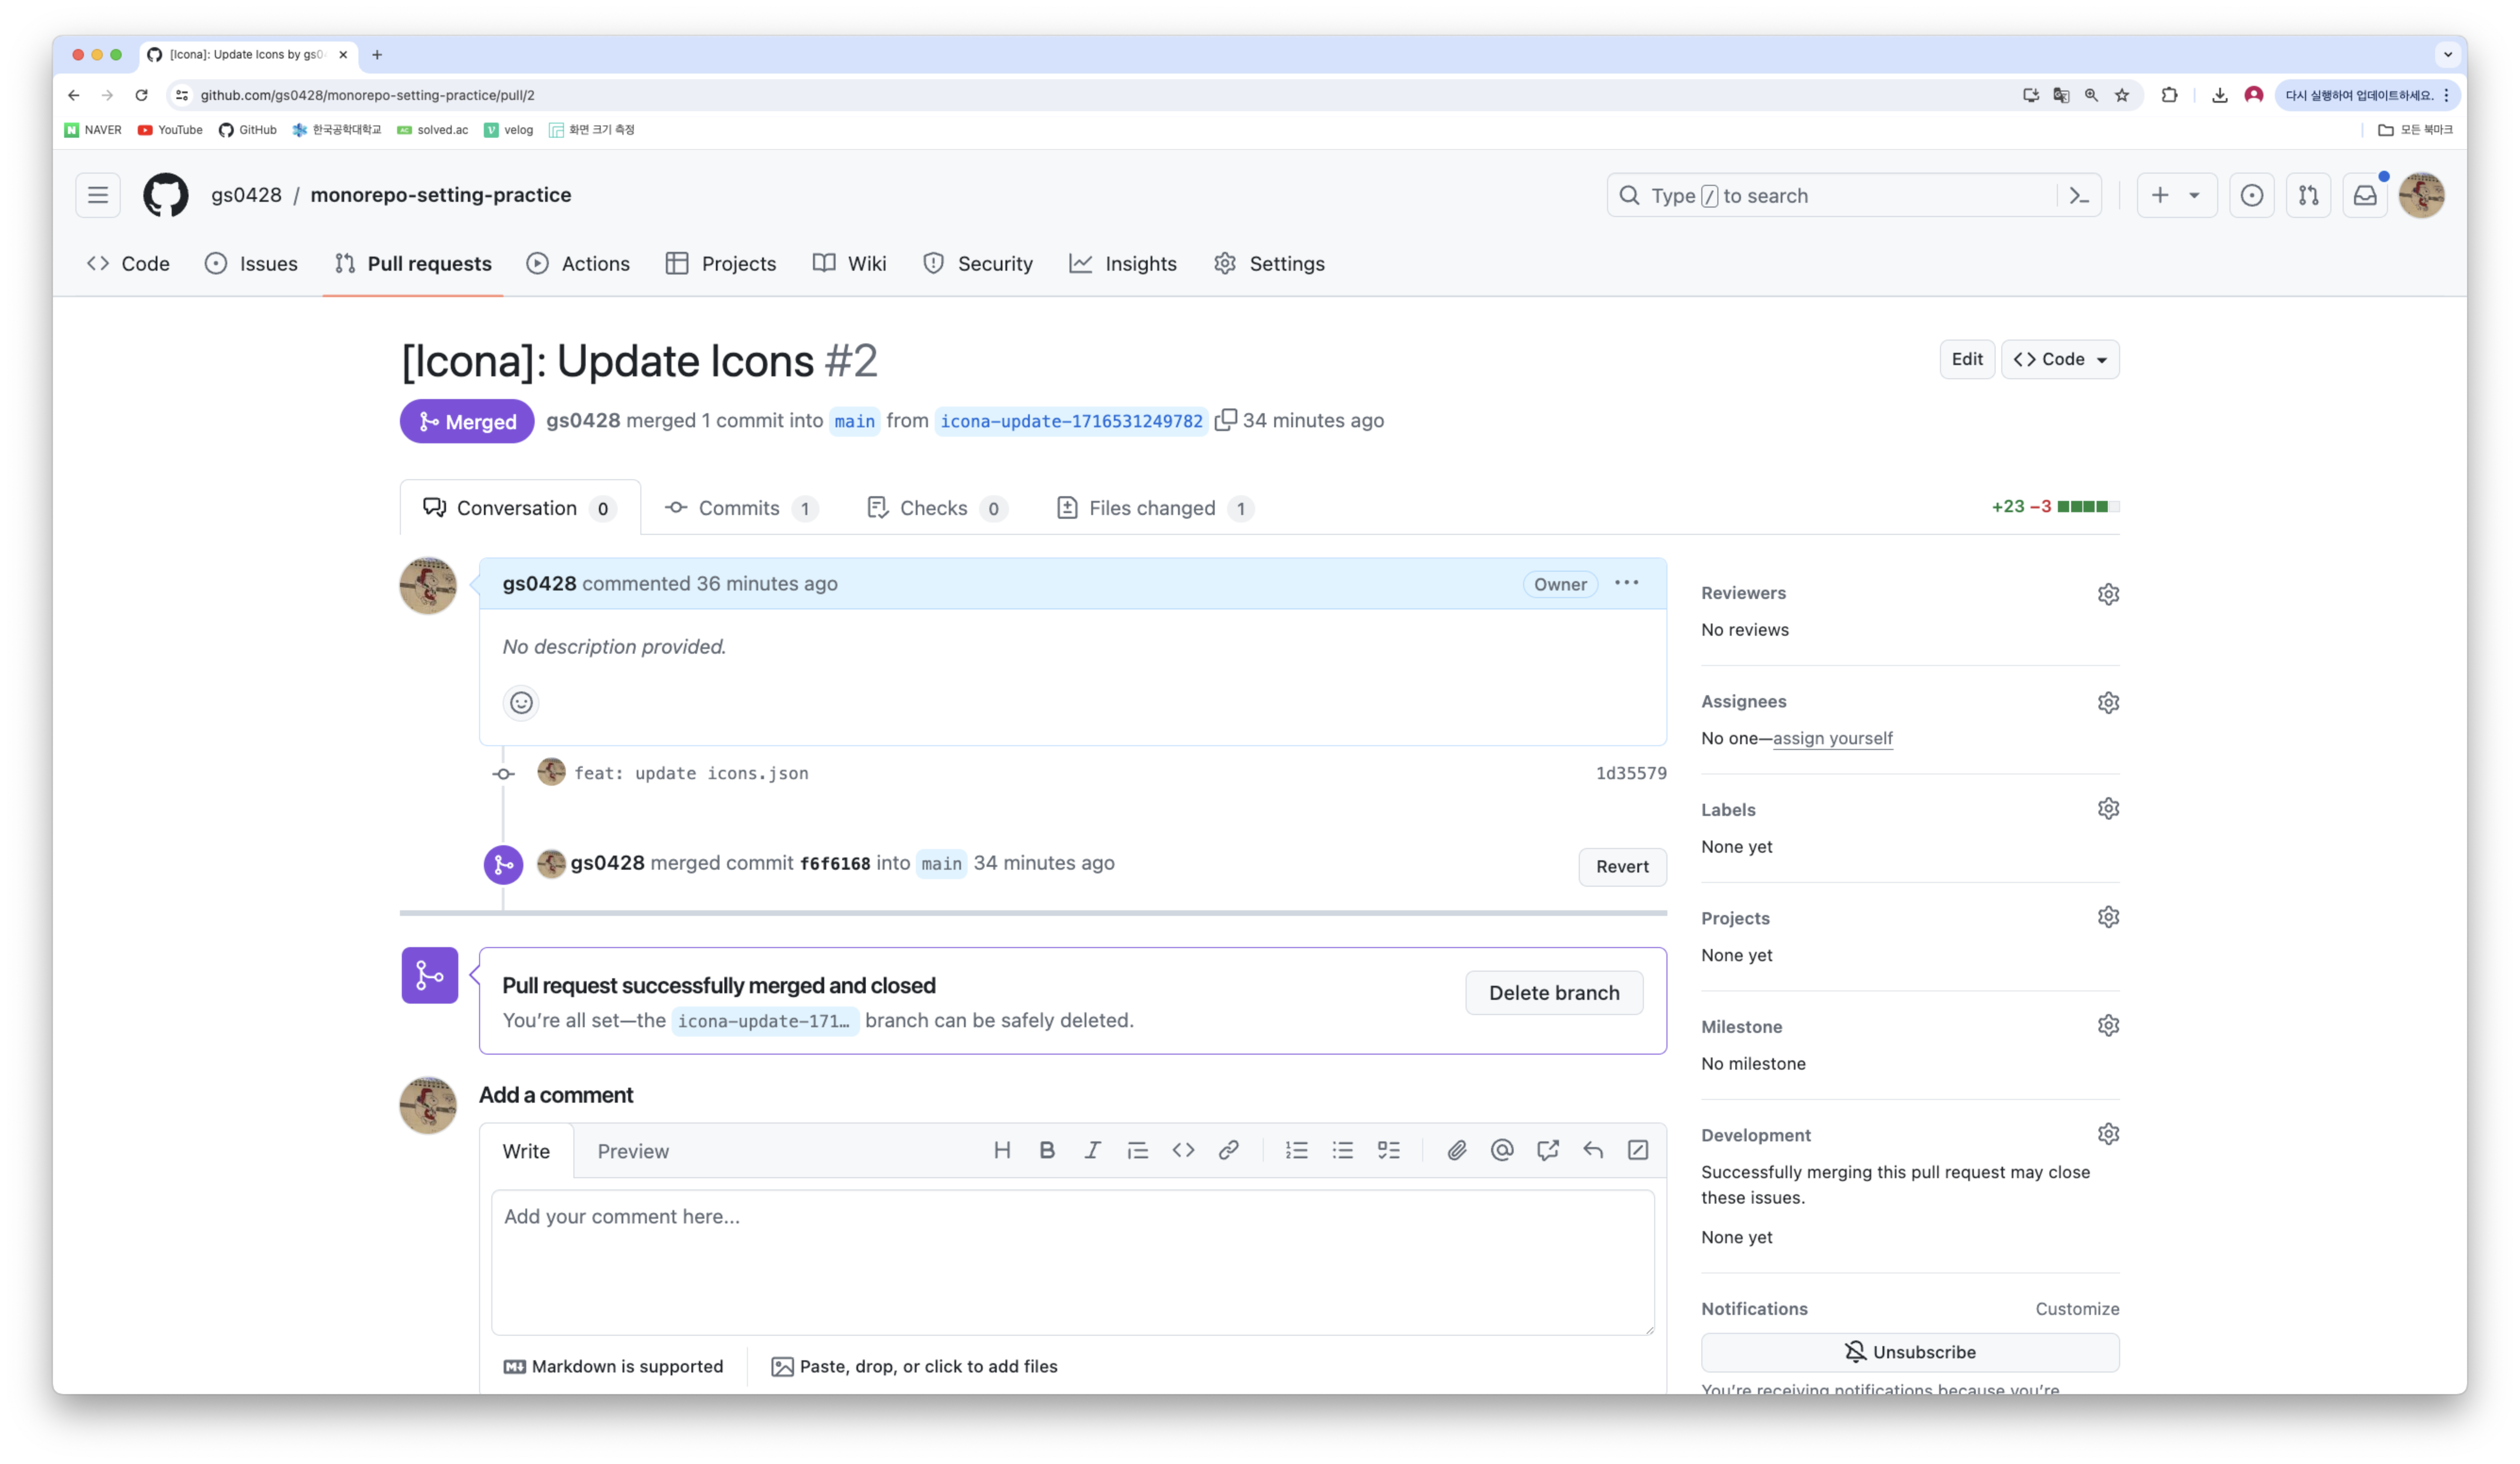Open the global navigation hamburger menu
2520x1464 pixels.
(x=98, y=195)
